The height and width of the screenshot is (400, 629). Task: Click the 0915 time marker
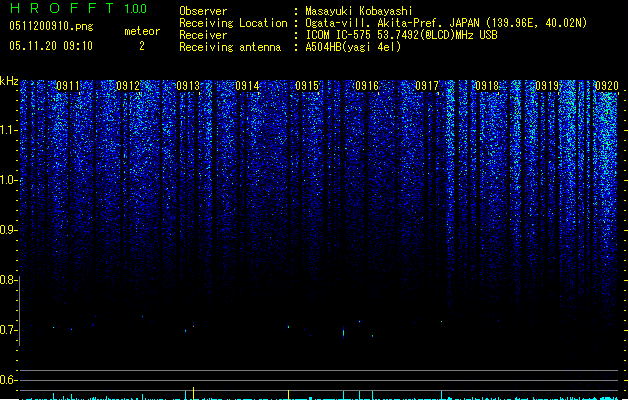click(x=307, y=86)
